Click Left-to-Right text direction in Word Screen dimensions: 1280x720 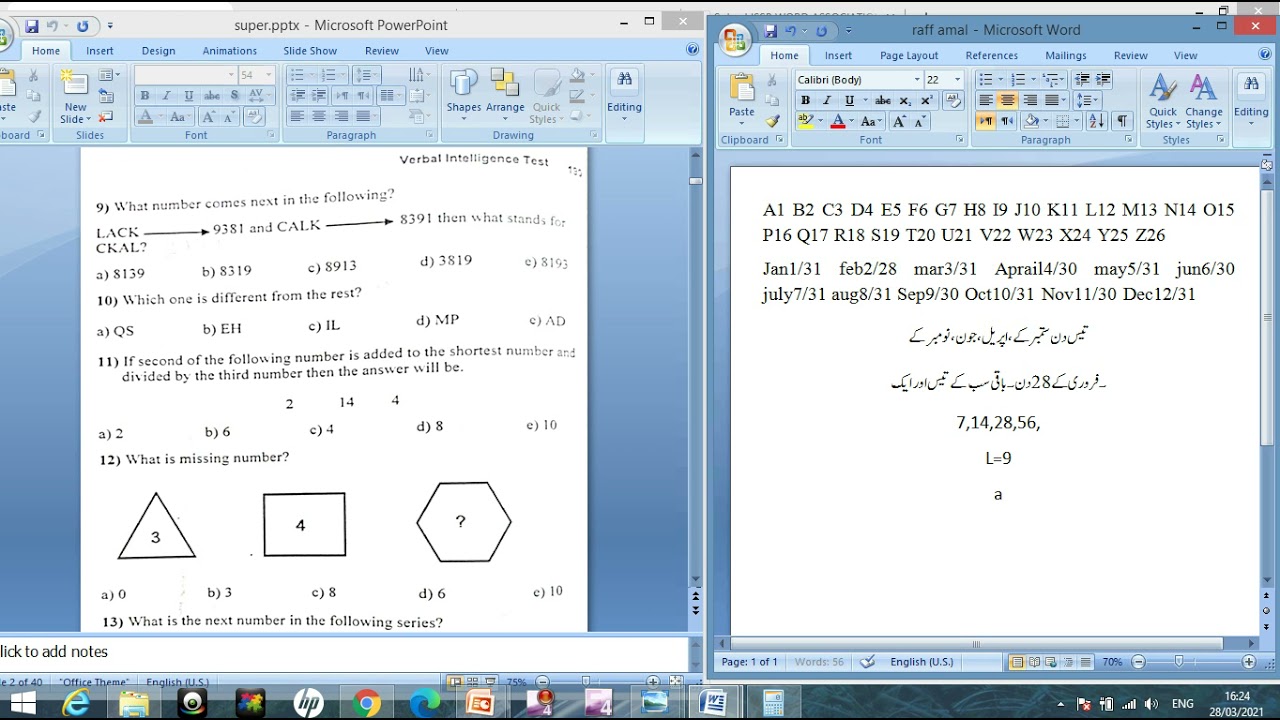coord(985,121)
